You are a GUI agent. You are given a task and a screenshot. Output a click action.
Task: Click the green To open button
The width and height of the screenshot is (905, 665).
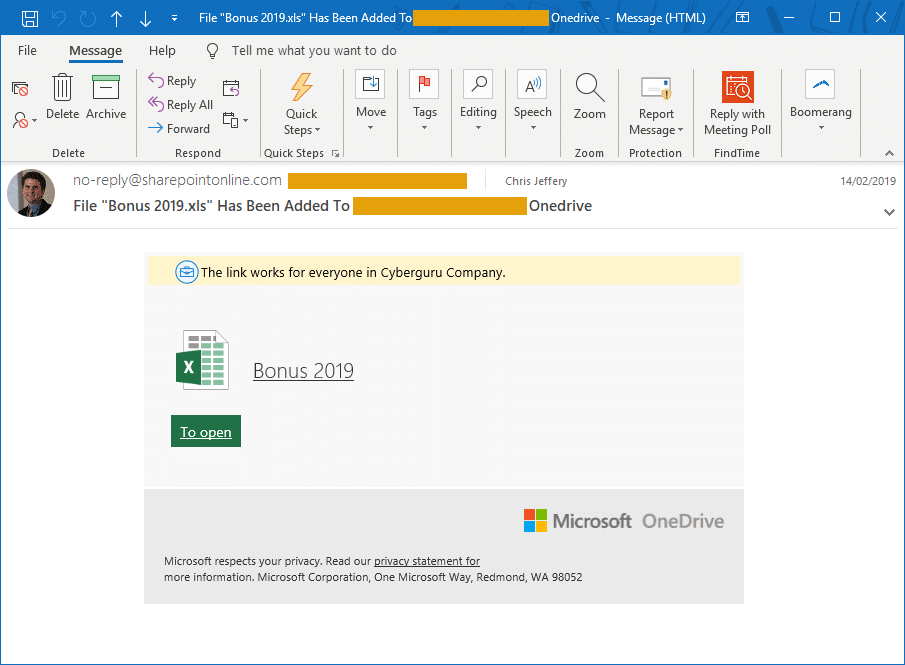click(x=206, y=431)
